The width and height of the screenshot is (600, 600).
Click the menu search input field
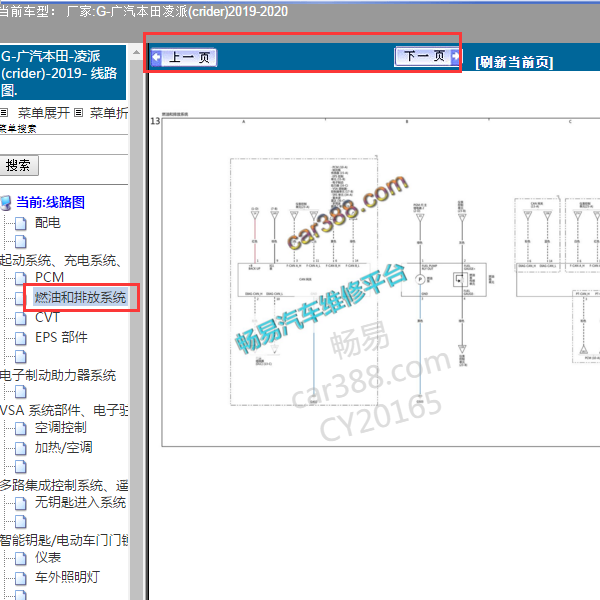click(63, 145)
